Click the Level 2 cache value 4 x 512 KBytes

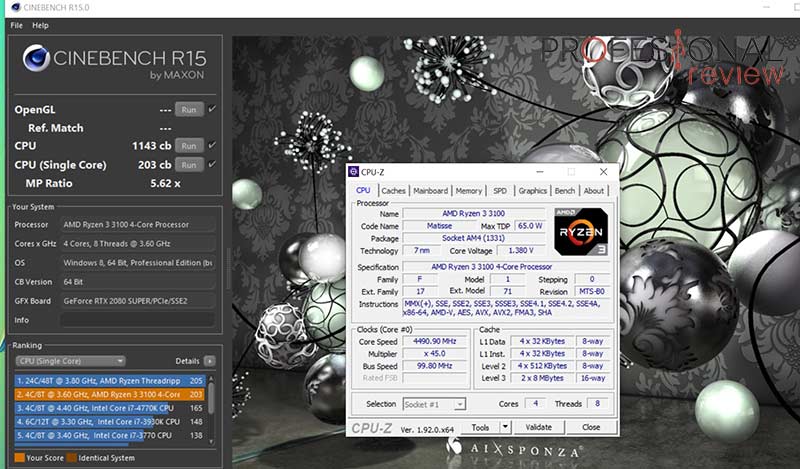click(x=542, y=366)
